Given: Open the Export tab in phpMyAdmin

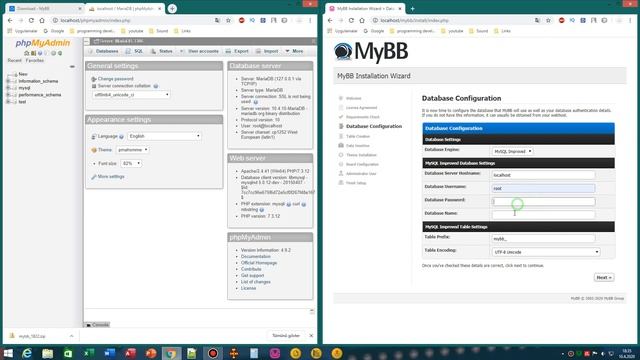Looking at the screenshot, I should (237, 51).
